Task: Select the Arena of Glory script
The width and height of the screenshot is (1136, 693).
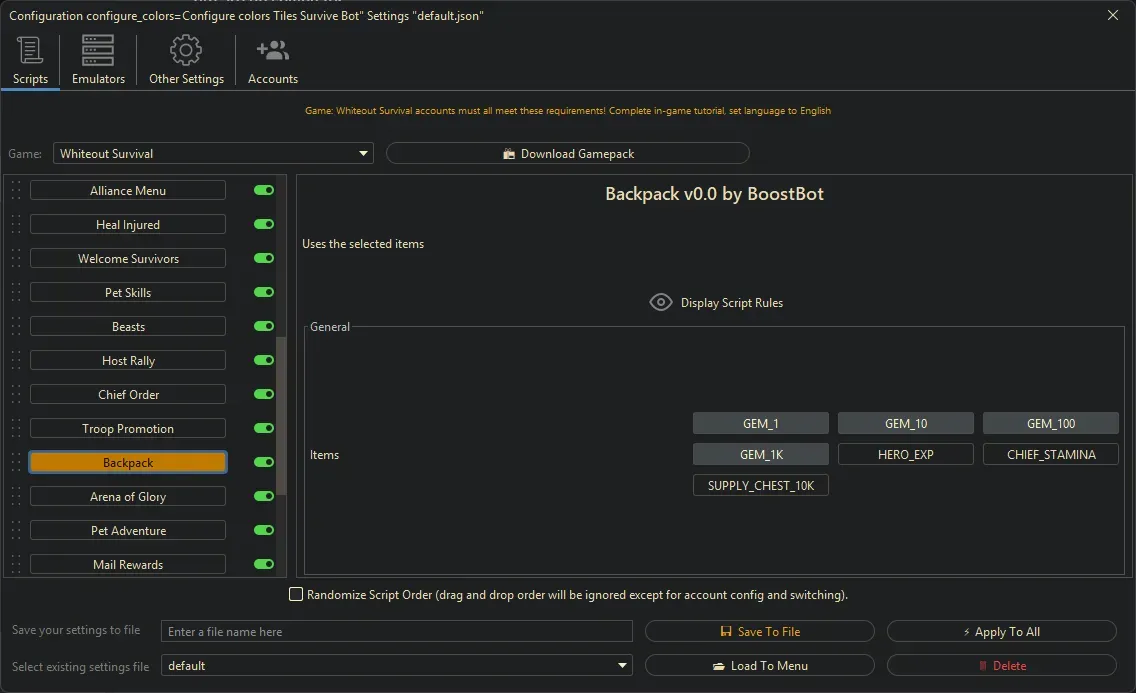Action: click(x=128, y=497)
